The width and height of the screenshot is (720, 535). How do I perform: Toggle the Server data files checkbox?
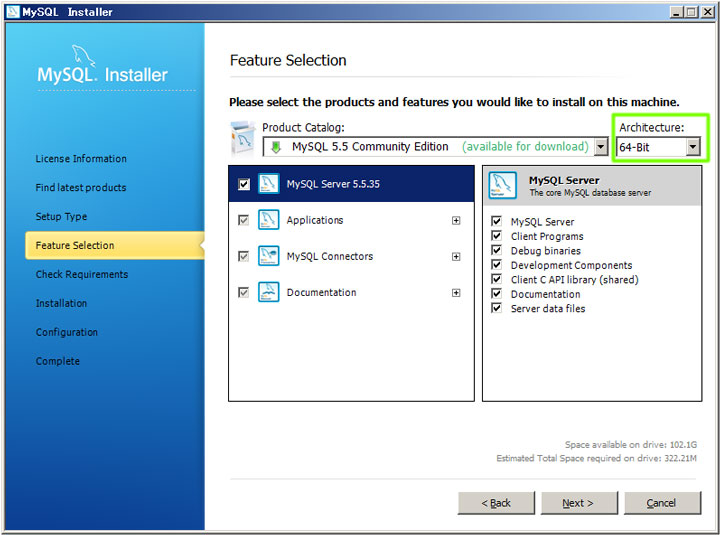click(x=496, y=308)
